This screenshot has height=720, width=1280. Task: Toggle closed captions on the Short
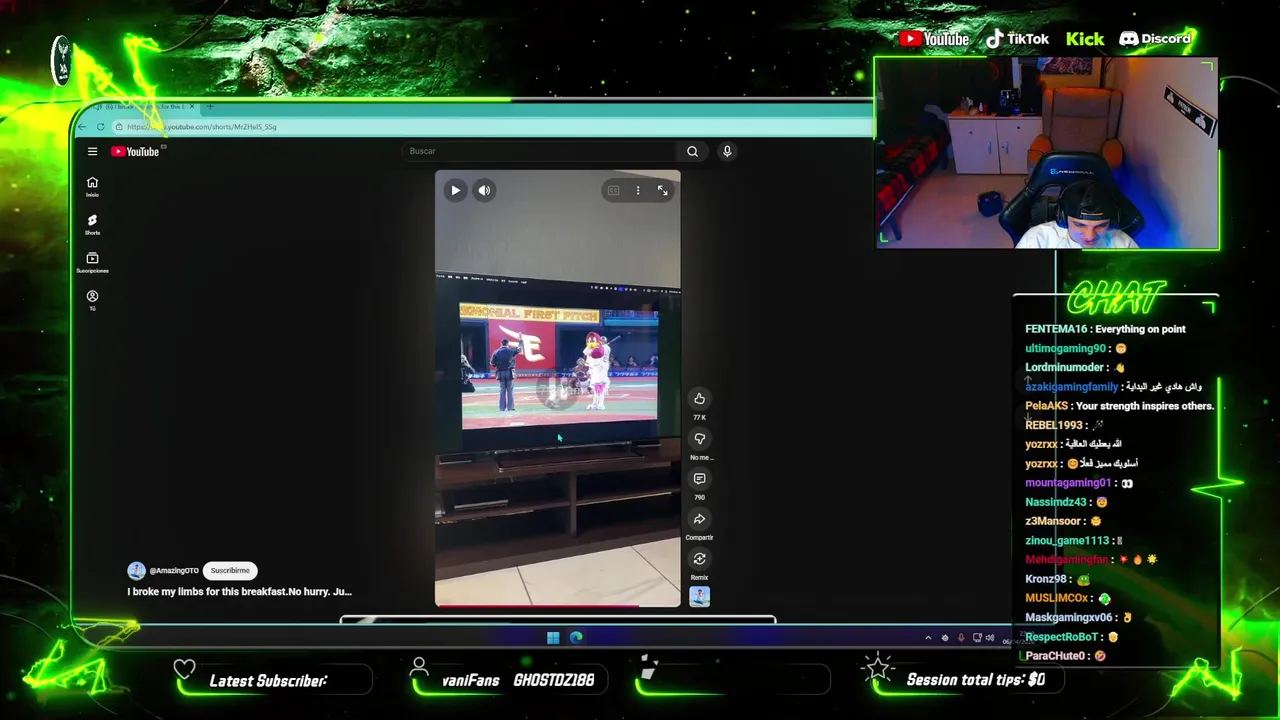(613, 190)
